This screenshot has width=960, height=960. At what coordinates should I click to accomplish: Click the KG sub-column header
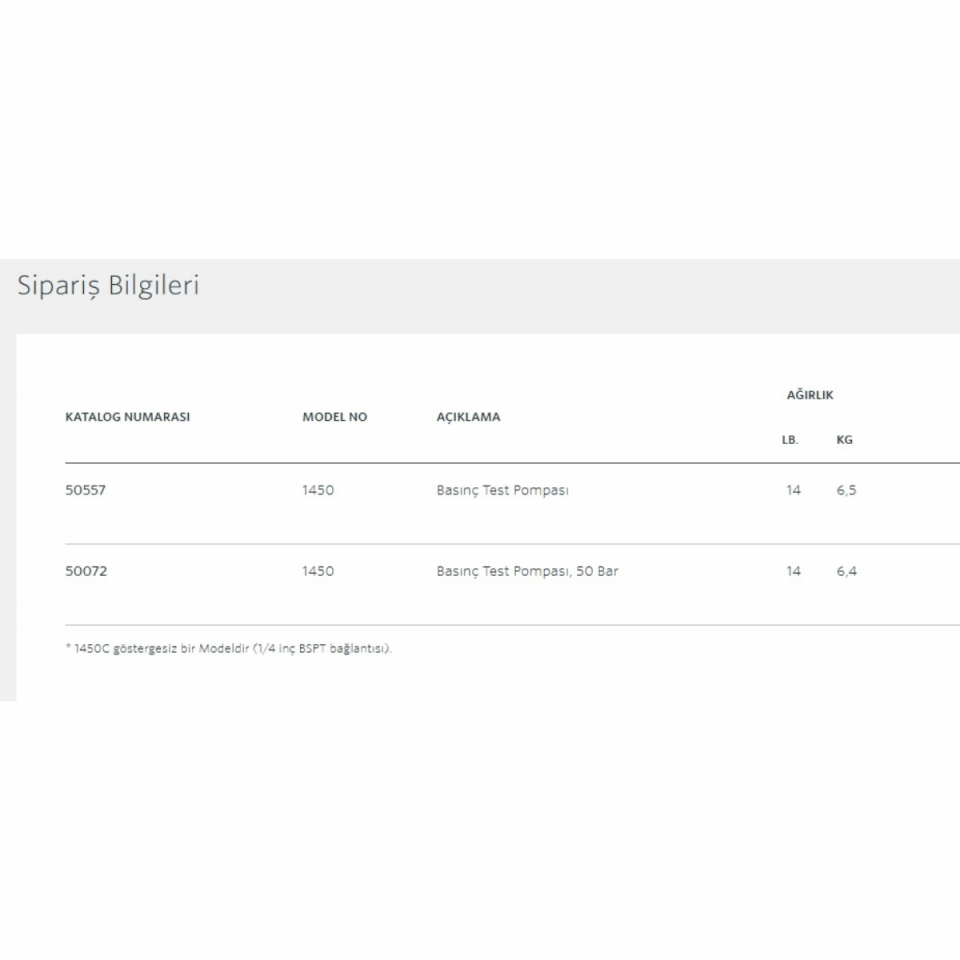coord(844,439)
